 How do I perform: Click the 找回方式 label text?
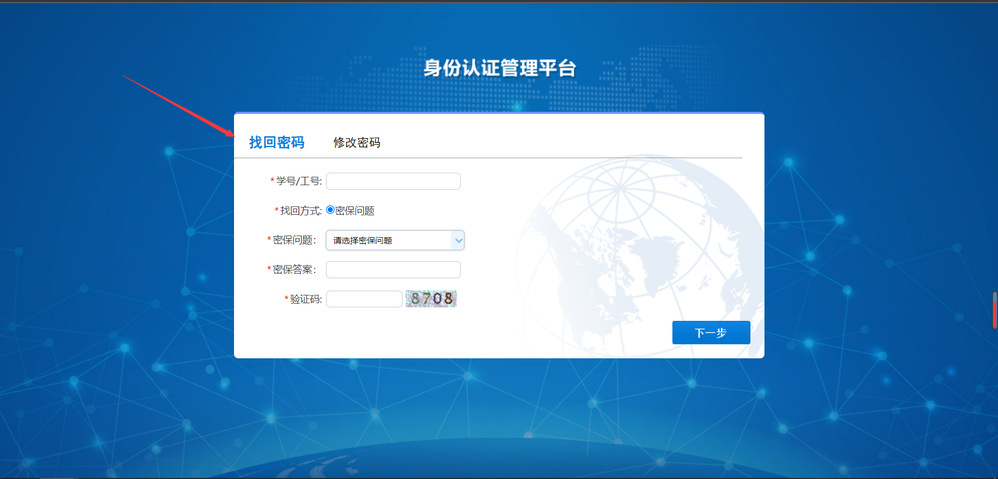pyautogui.click(x=300, y=211)
